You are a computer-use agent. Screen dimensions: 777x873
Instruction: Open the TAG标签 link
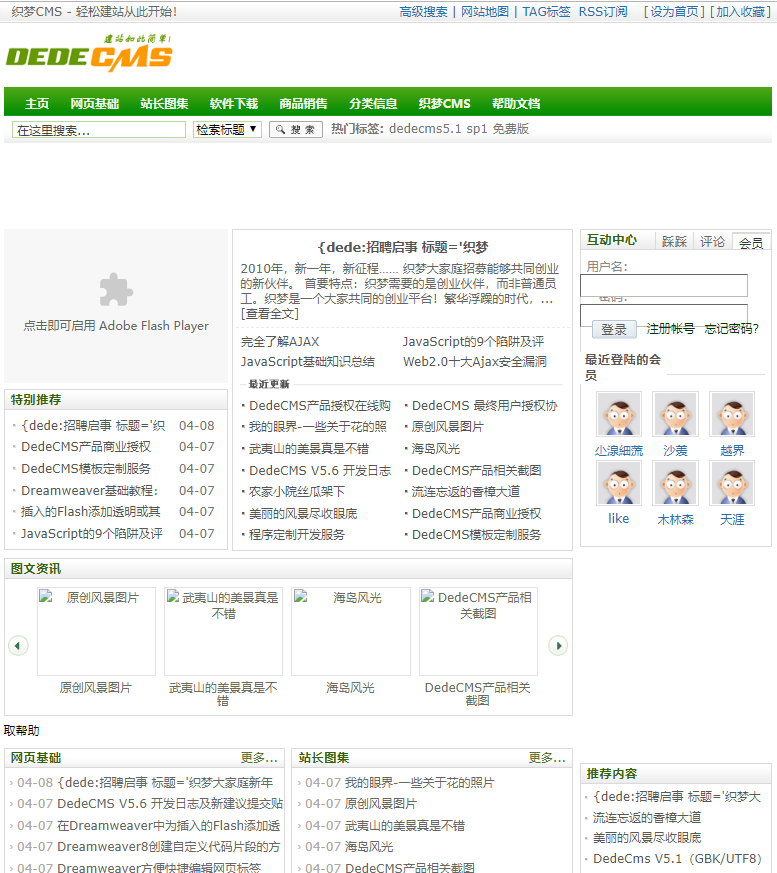click(546, 12)
